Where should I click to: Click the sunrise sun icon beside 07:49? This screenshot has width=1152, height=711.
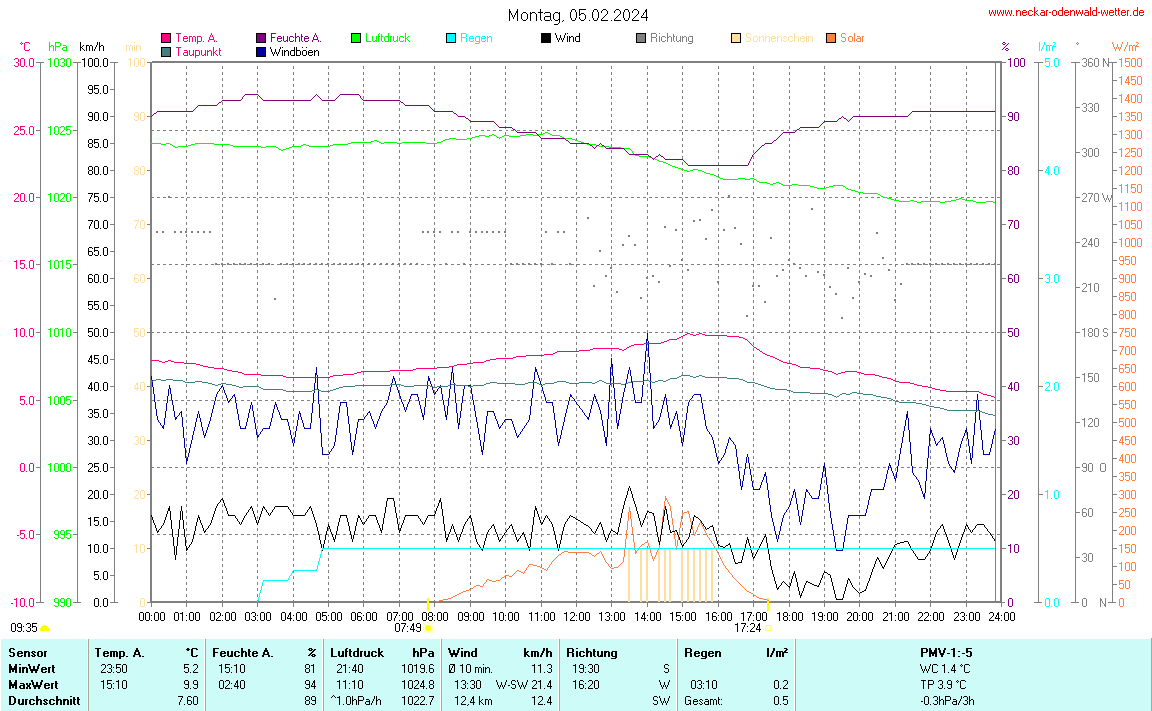click(x=428, y=628)
